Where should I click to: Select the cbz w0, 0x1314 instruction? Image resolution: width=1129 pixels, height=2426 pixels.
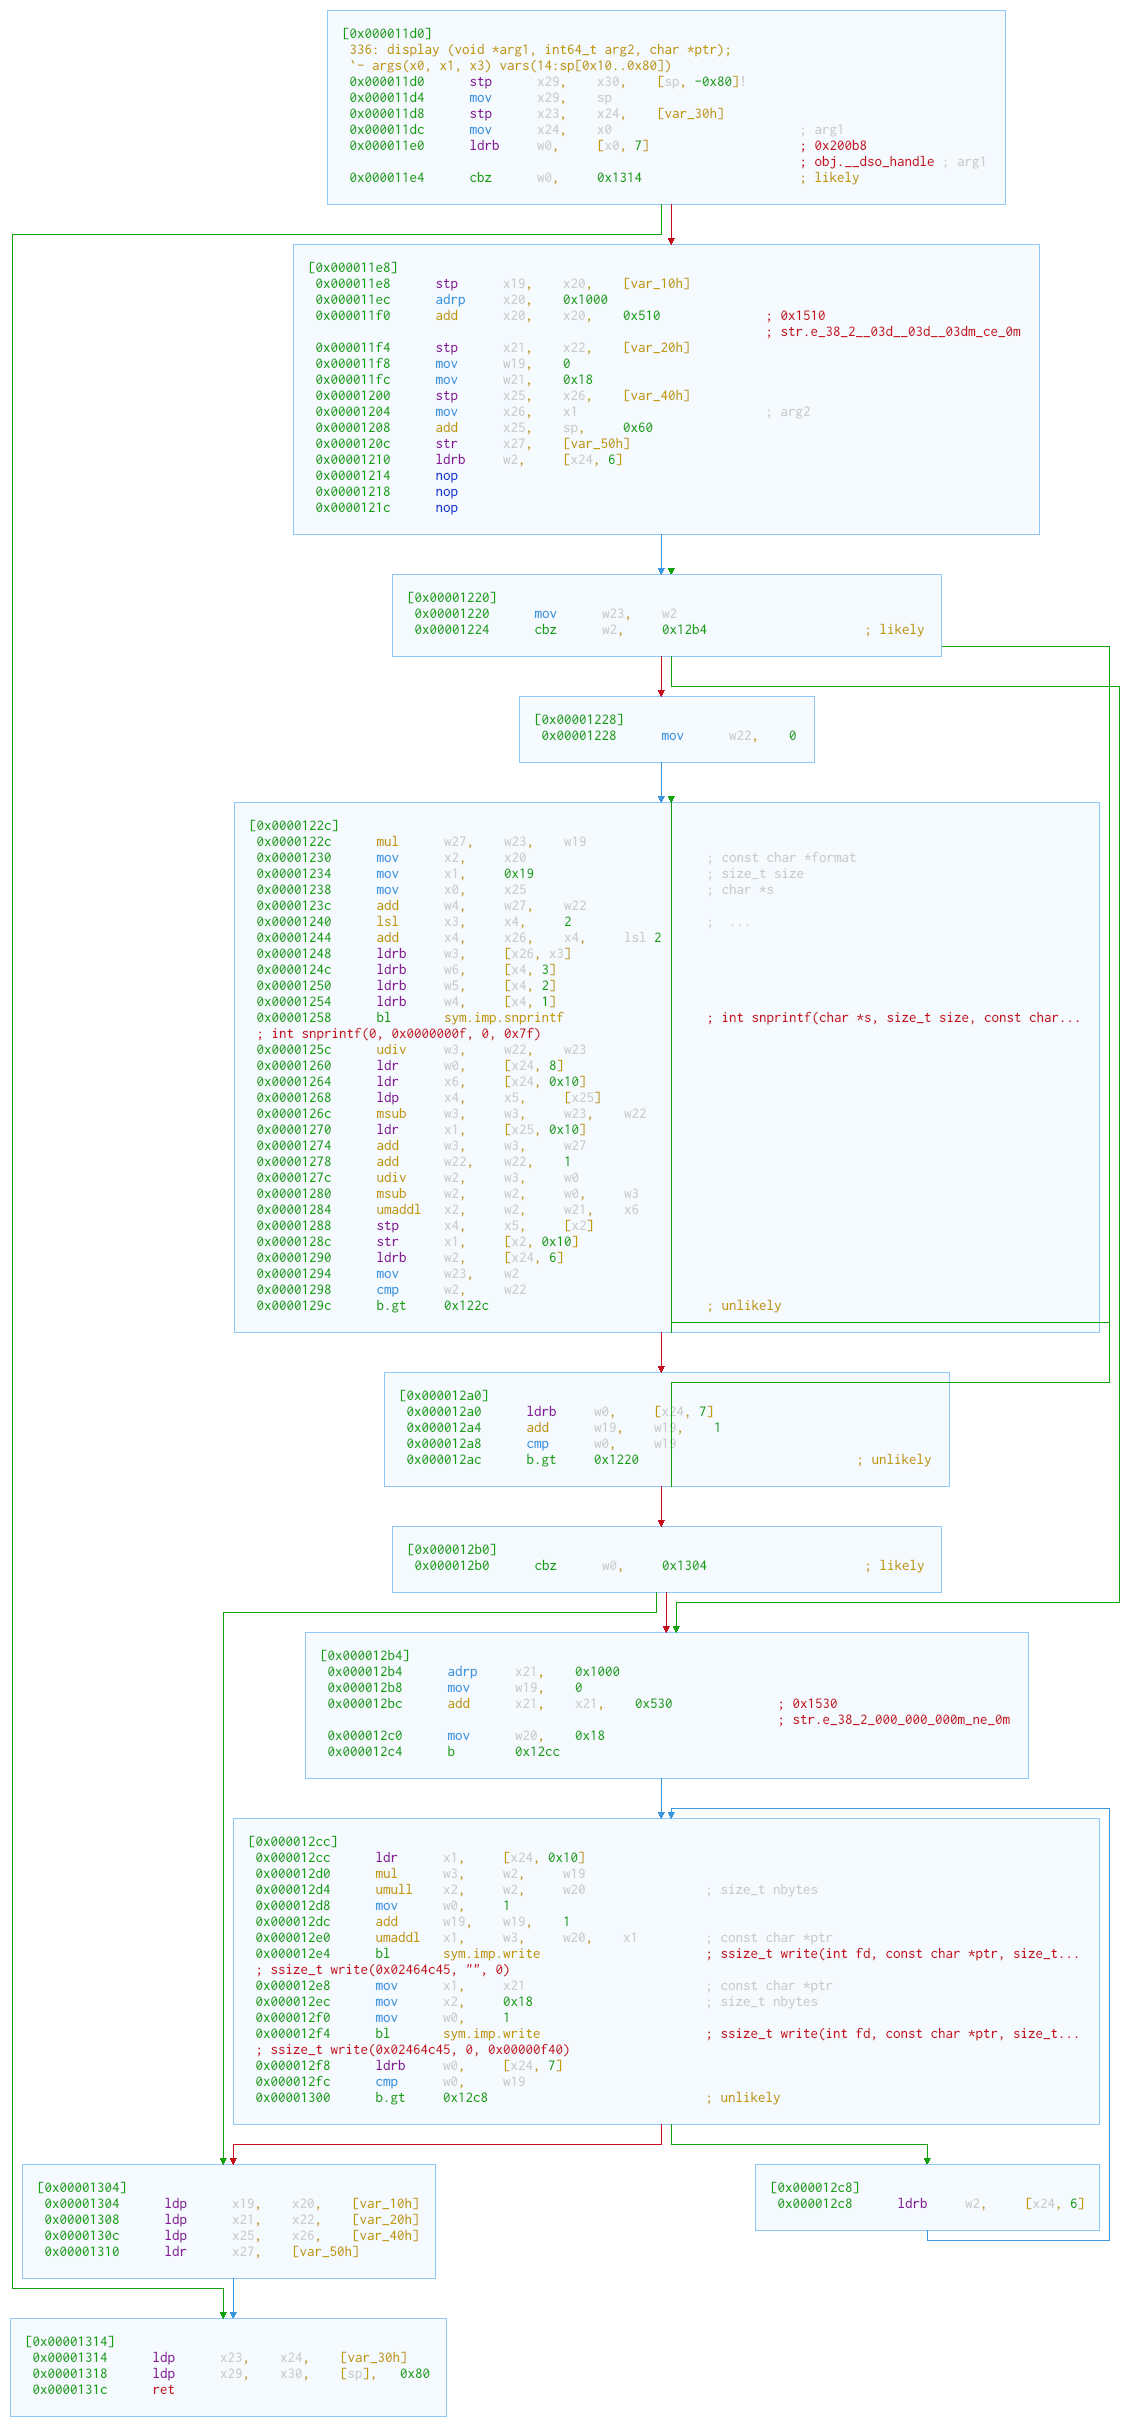tap(496, 177)
